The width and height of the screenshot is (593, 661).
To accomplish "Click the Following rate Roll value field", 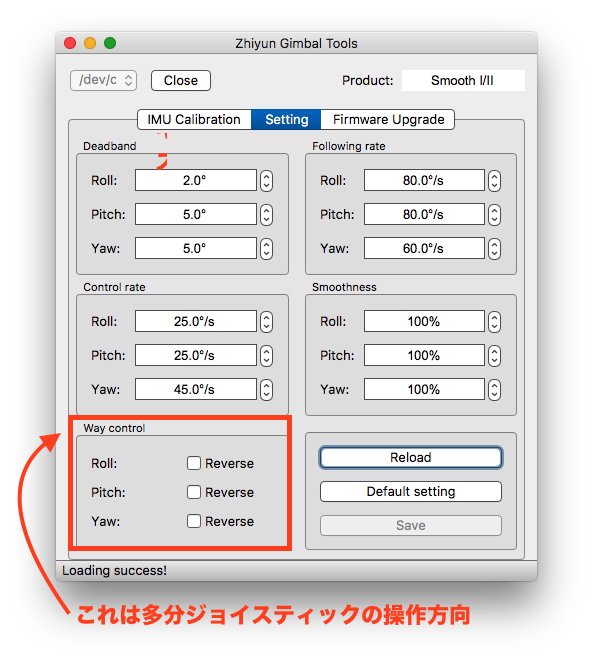I will [x=424, y=180].
